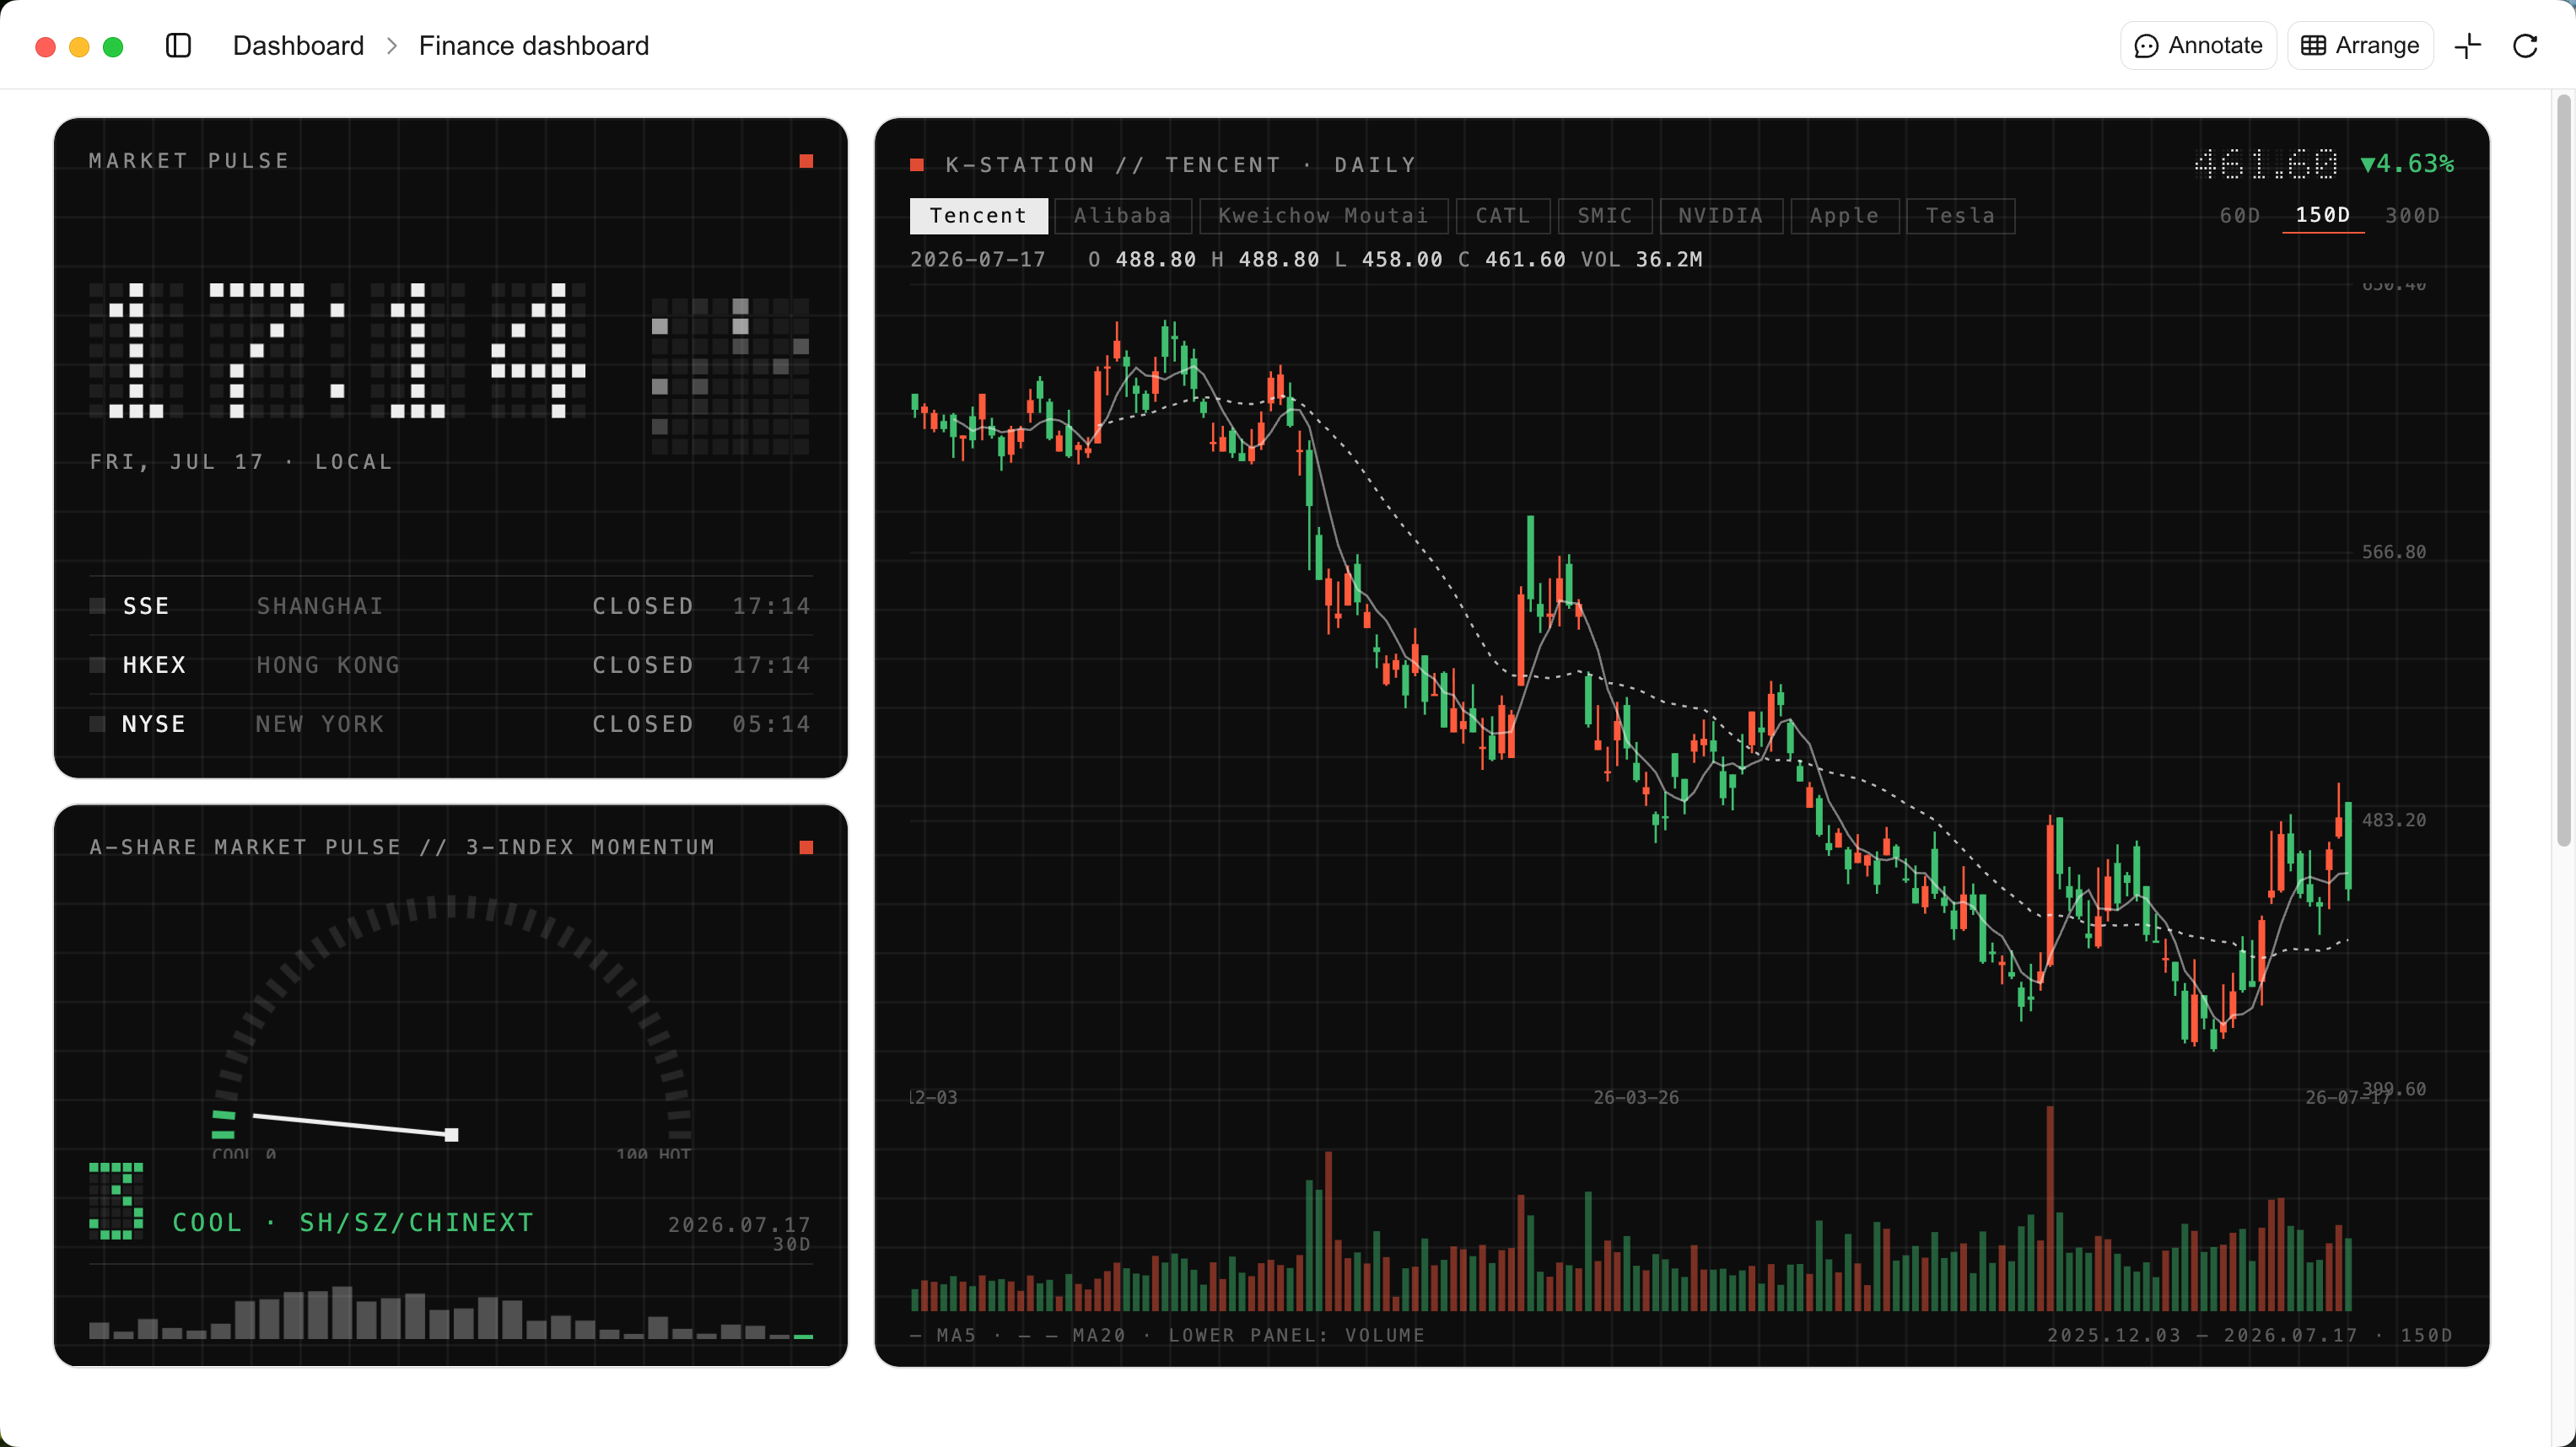
Task: Toggle the sidebar panel icon
Action: 178,46
